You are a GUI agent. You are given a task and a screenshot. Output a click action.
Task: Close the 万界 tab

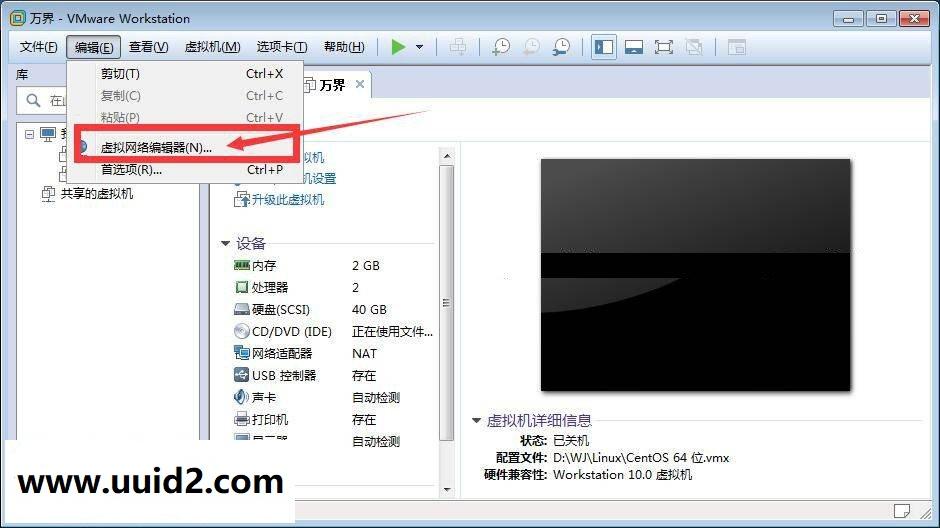[360, 84]
